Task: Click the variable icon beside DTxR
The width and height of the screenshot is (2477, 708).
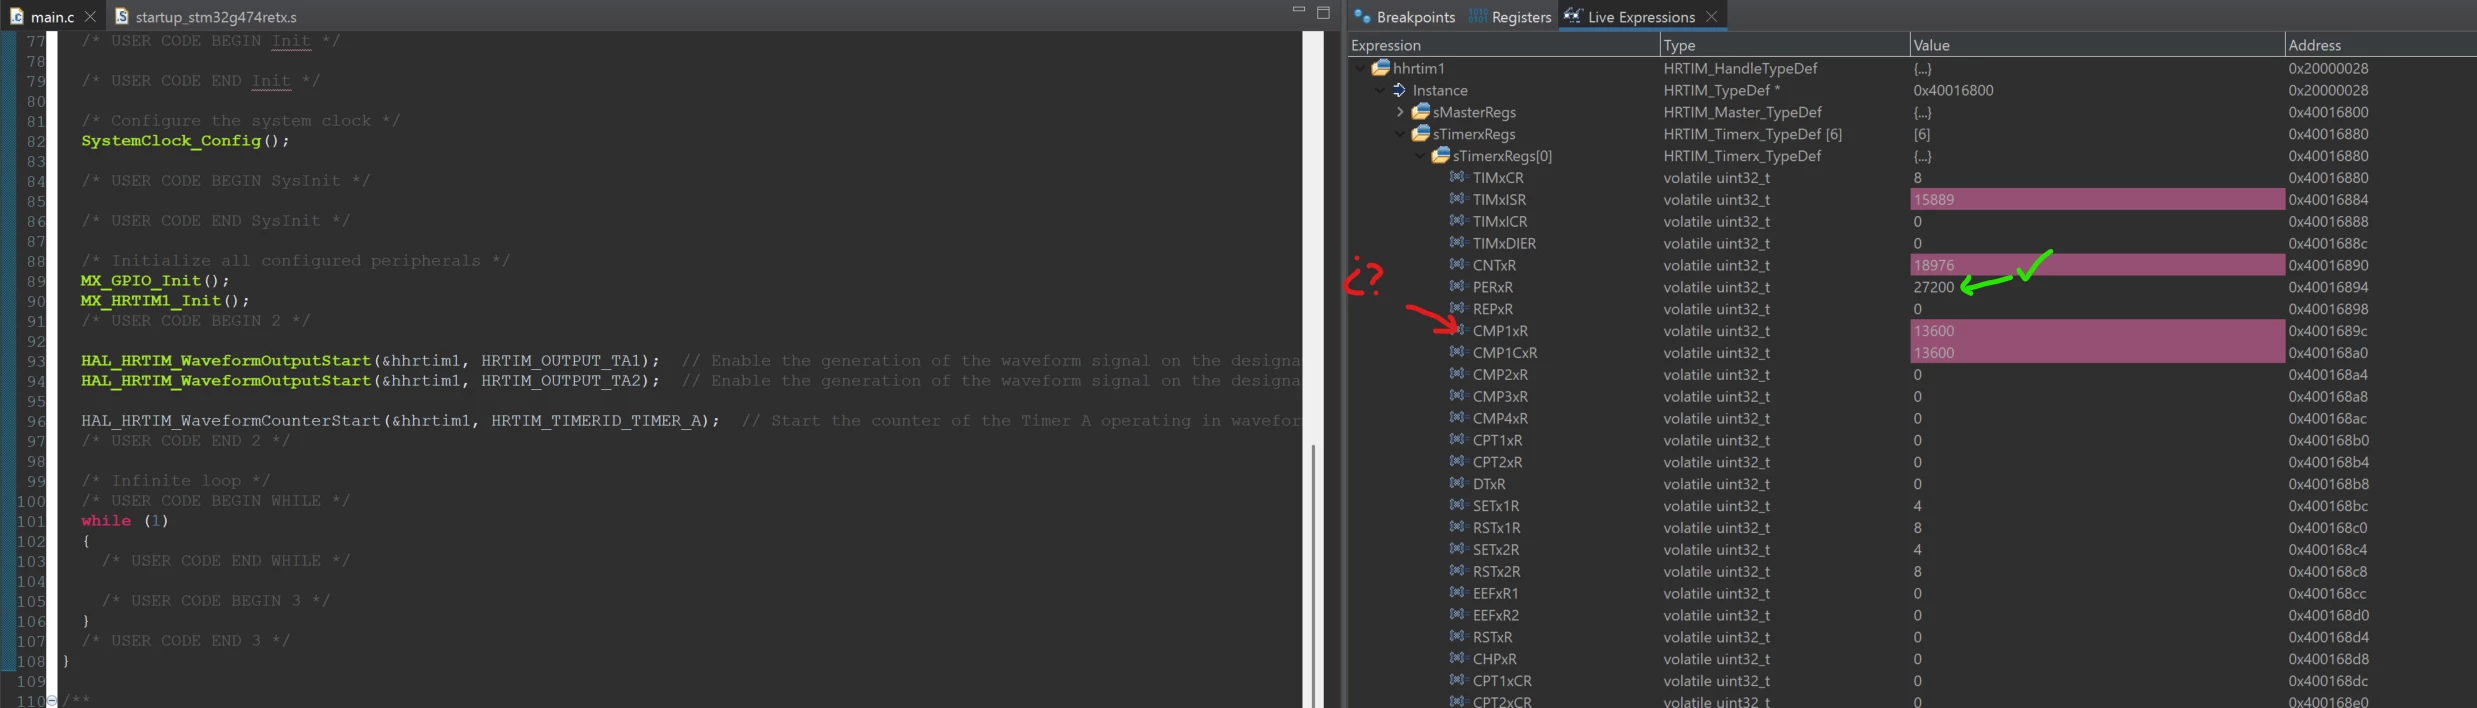Action: point(1458,484)
